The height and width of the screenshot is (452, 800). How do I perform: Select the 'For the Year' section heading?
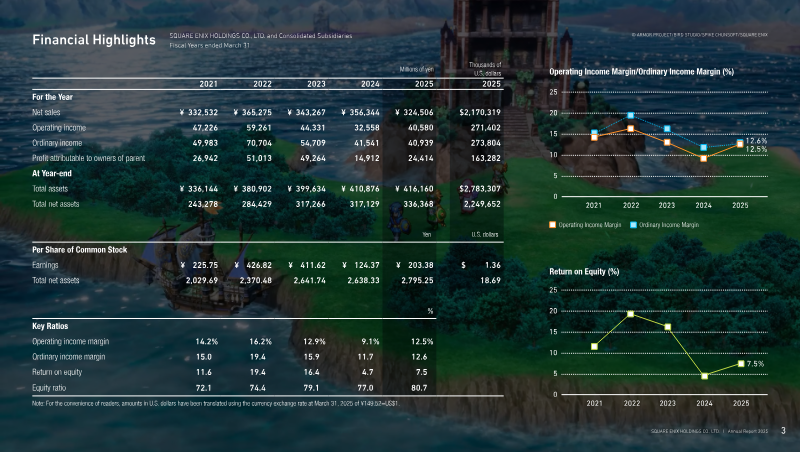57,97
